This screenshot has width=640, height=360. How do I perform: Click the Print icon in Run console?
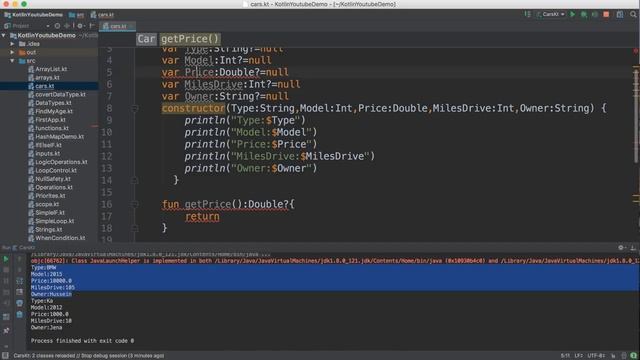tap(19, 303)
